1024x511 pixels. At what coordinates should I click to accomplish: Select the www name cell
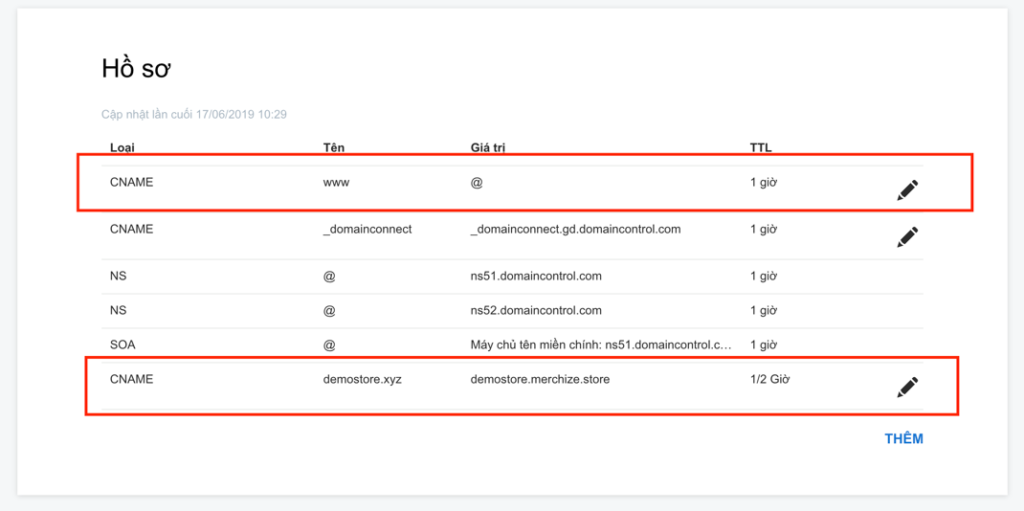pyautogui.click(x=336, y=183)
